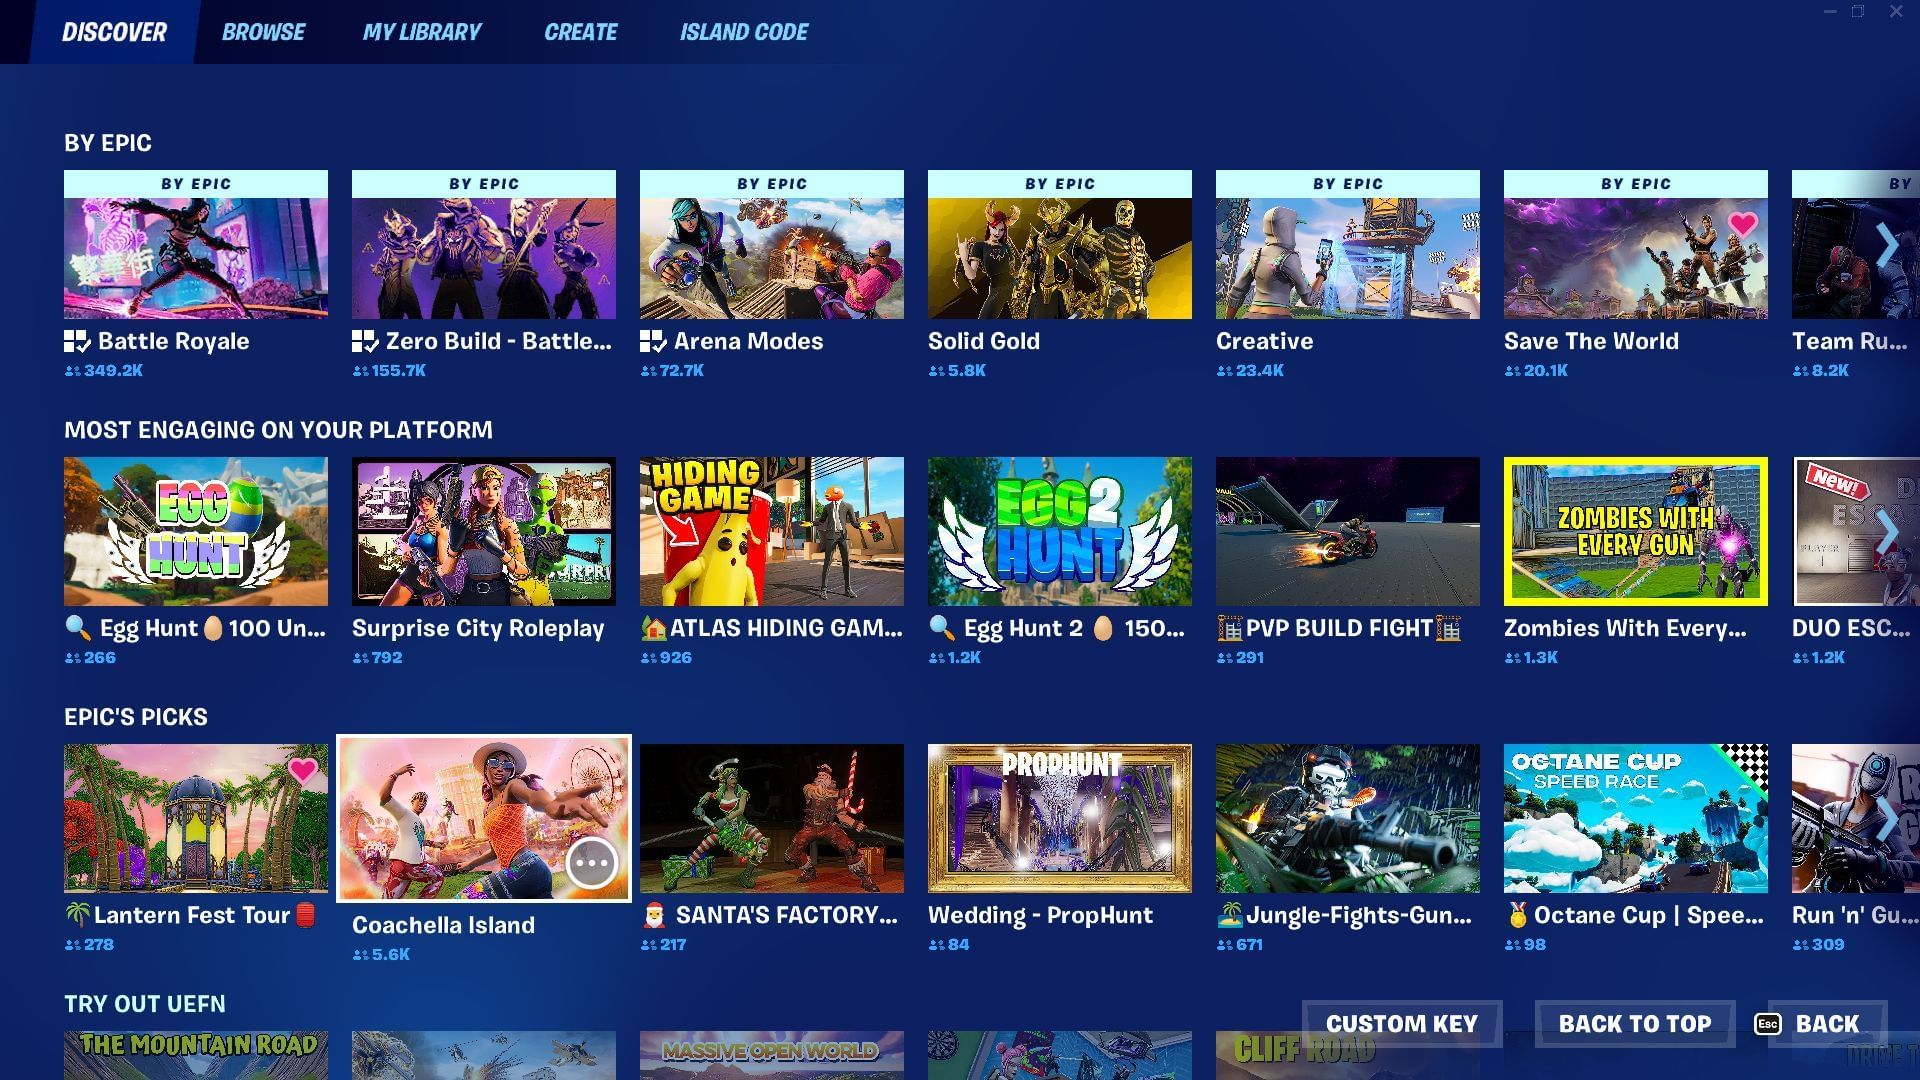Screen dimensions: 1920x1080
Task: Click the house icon next to ATLAS HIDING GAME
Action: 653,629
